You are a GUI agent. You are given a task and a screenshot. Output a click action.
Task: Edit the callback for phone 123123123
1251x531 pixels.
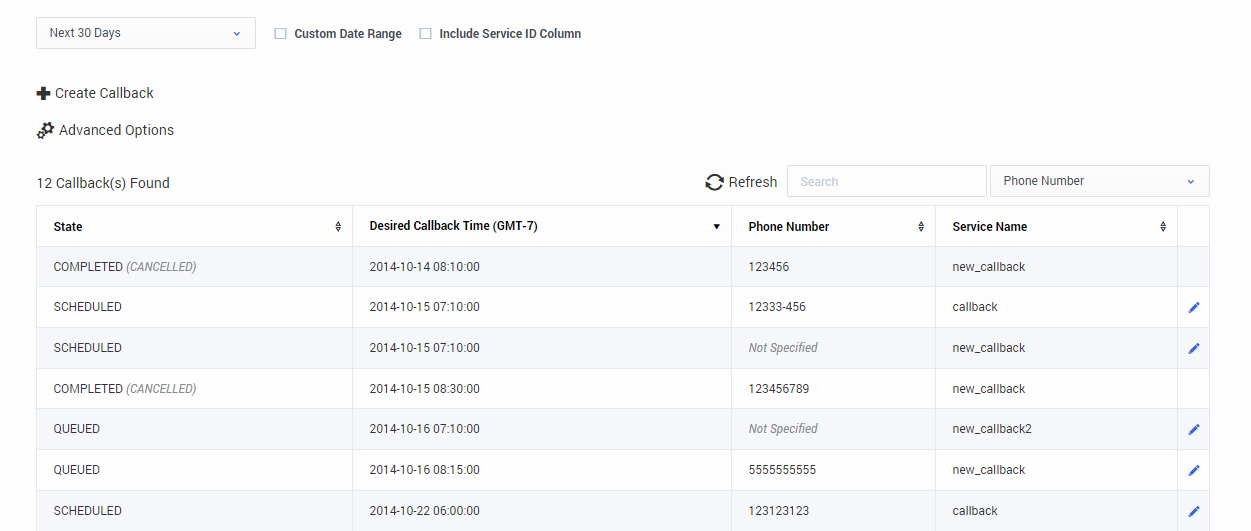click(x=1193, y=512)
